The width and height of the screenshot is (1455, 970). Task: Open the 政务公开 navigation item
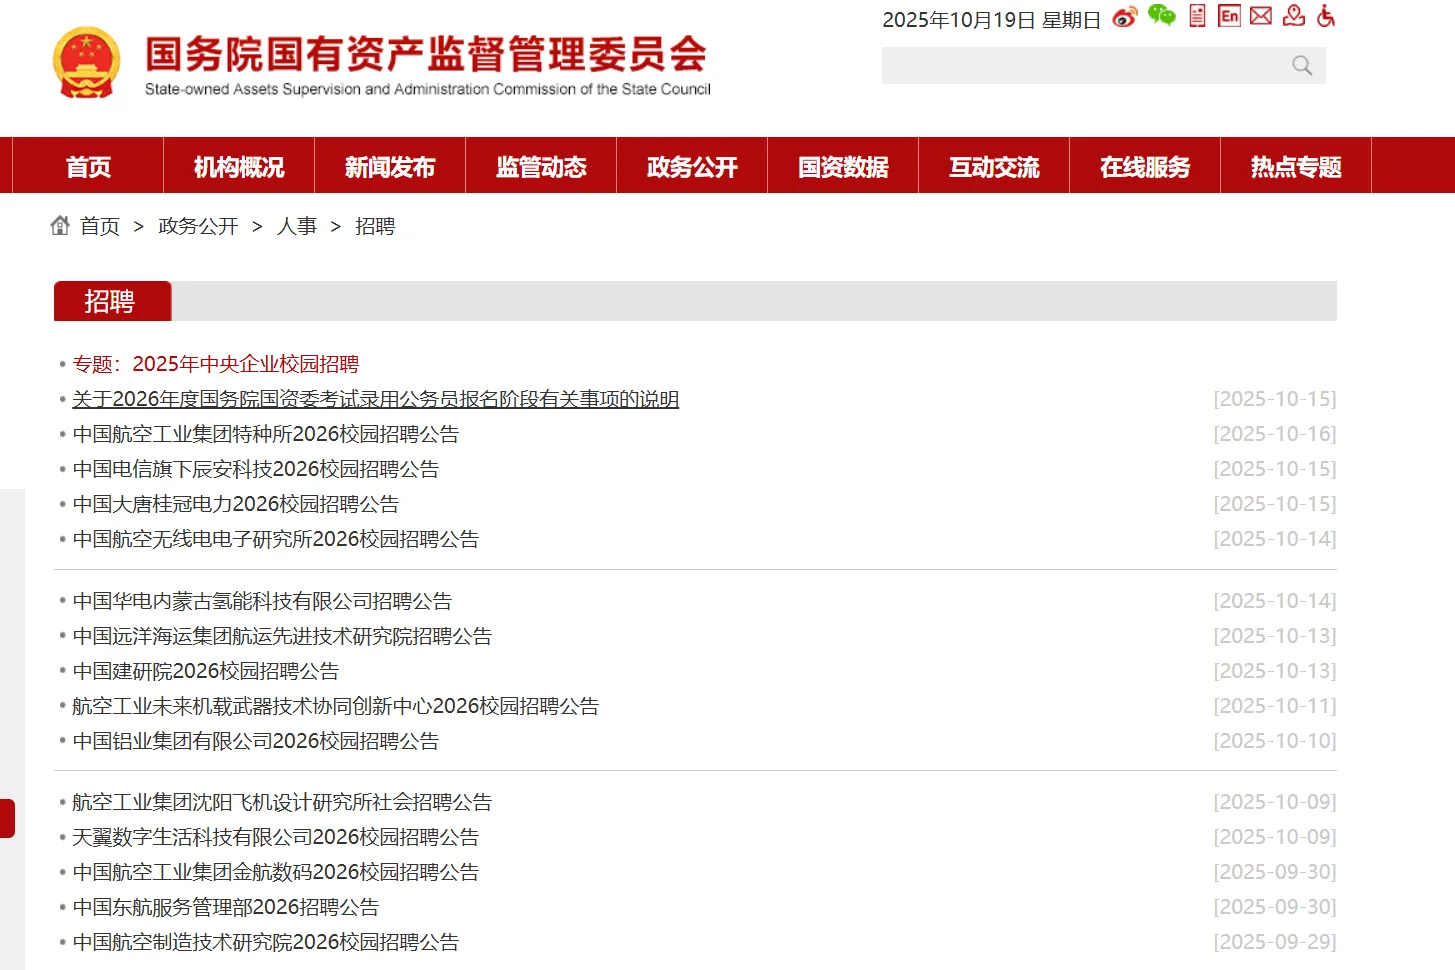[692, 166]
